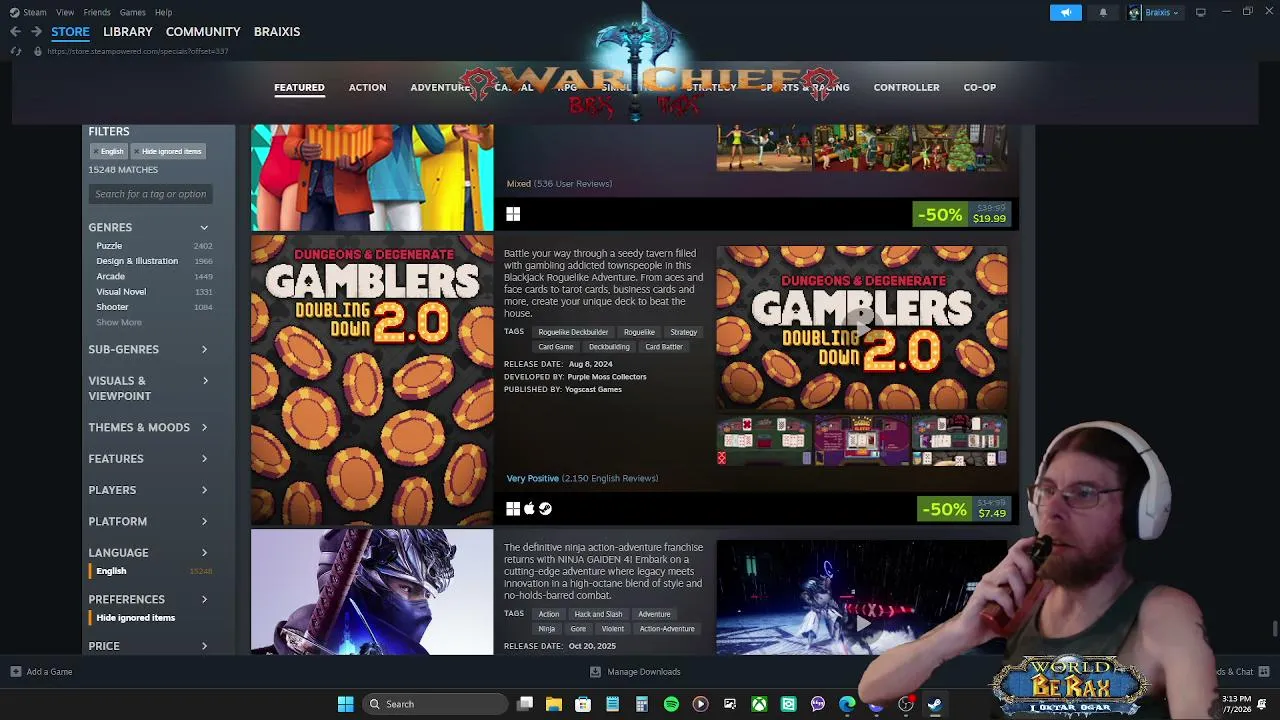Click the macOS platform icon on Gamblers card
This screenshot has height=720, width=1280.
(x=529, y=509)
